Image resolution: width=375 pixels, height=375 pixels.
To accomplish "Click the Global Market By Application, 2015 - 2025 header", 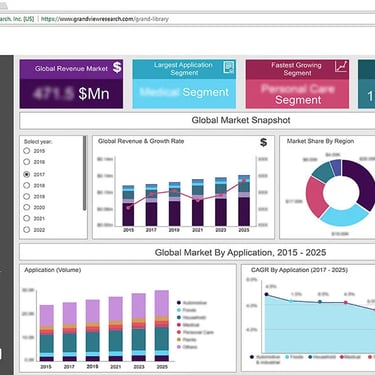I will (x=197, y=252).
